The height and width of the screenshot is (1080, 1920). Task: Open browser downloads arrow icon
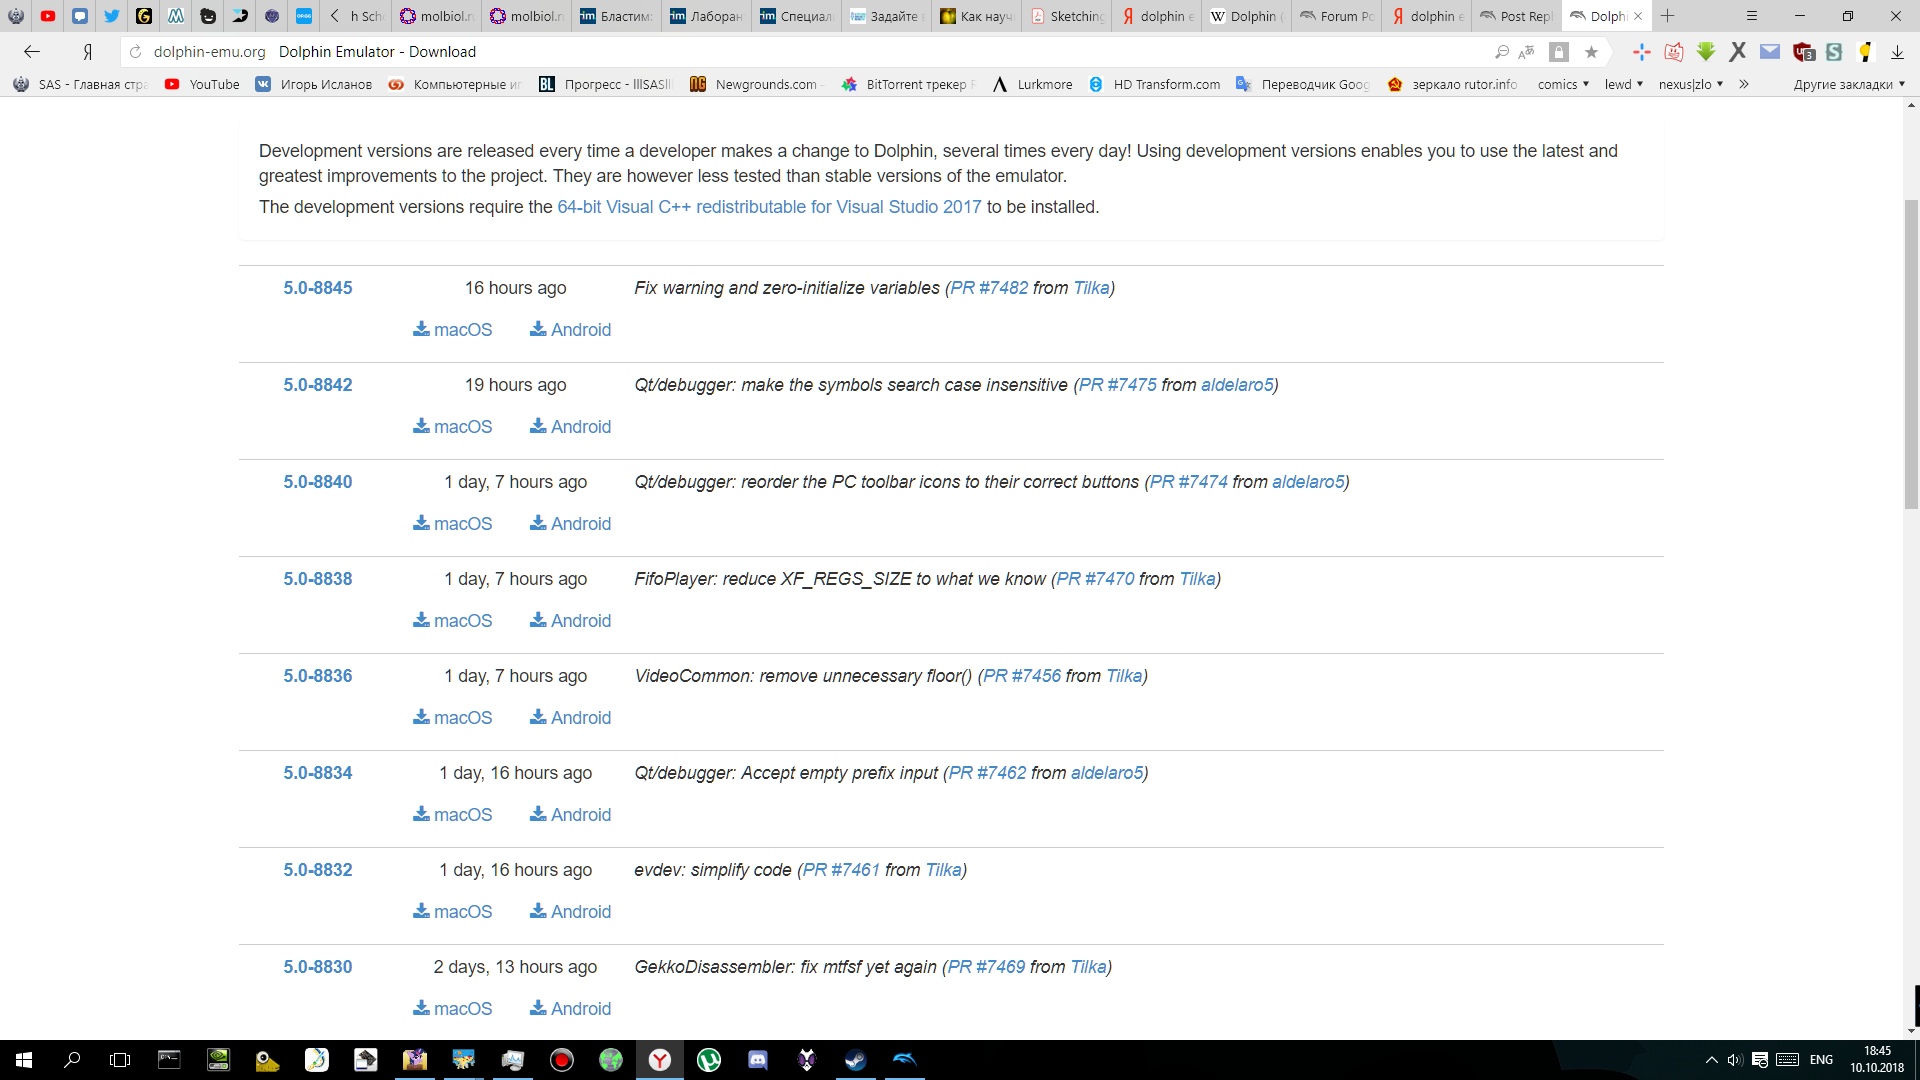[x=1897, y=52]
